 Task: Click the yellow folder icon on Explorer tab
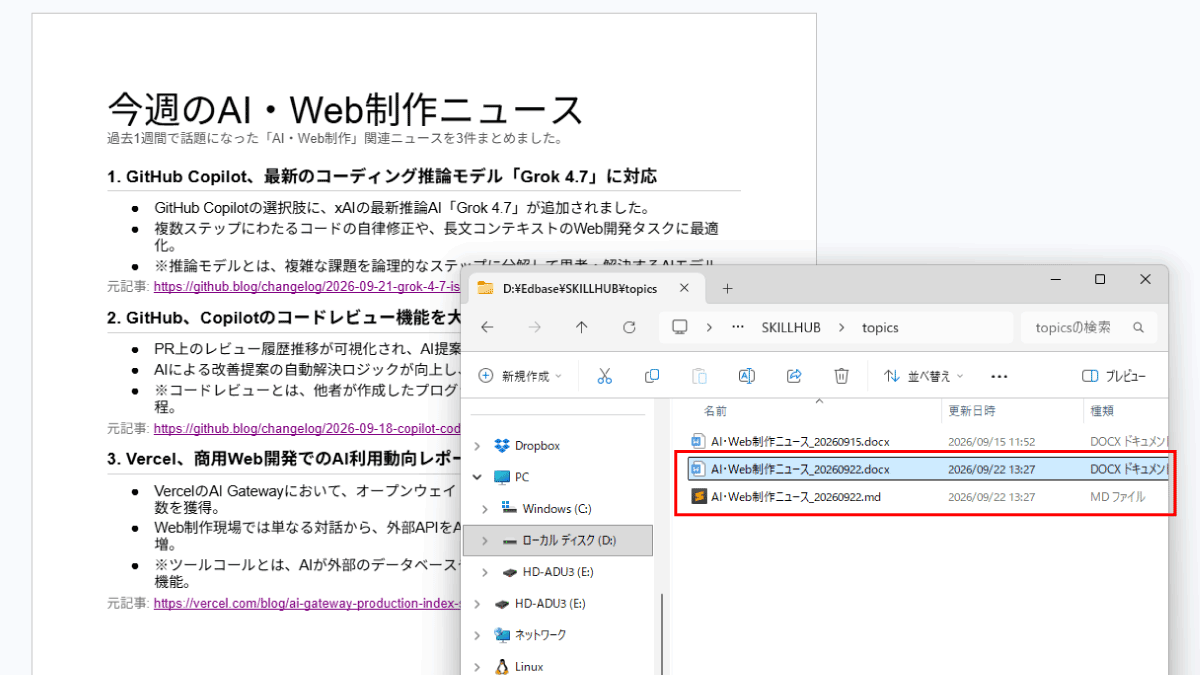tap(485, 288)
